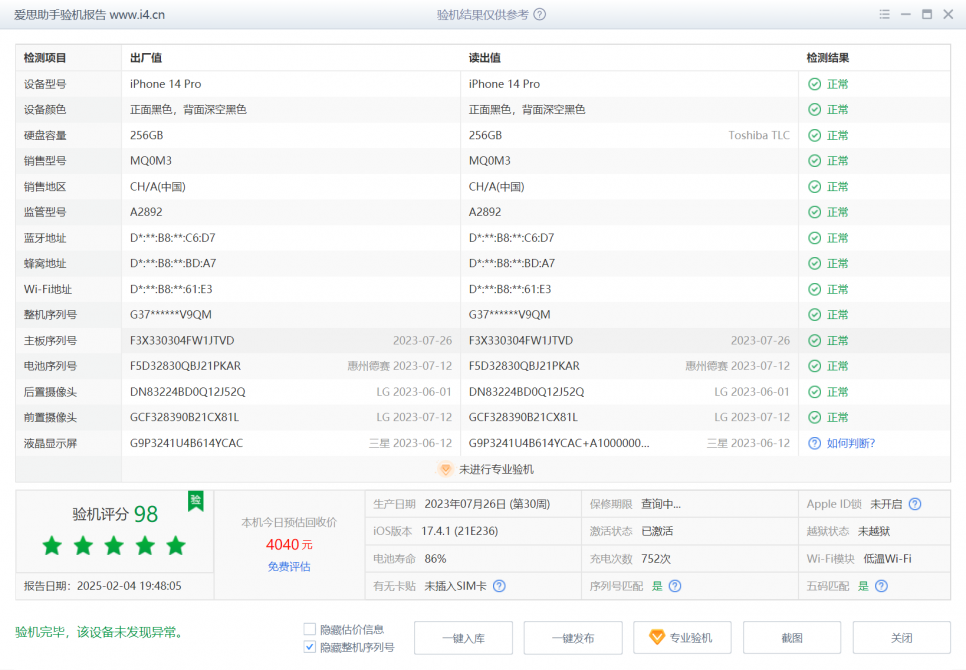Image resolution: width=966 pixels, height=670 pixels.
Task: Click the 一键入库 button
Action: 463,637
